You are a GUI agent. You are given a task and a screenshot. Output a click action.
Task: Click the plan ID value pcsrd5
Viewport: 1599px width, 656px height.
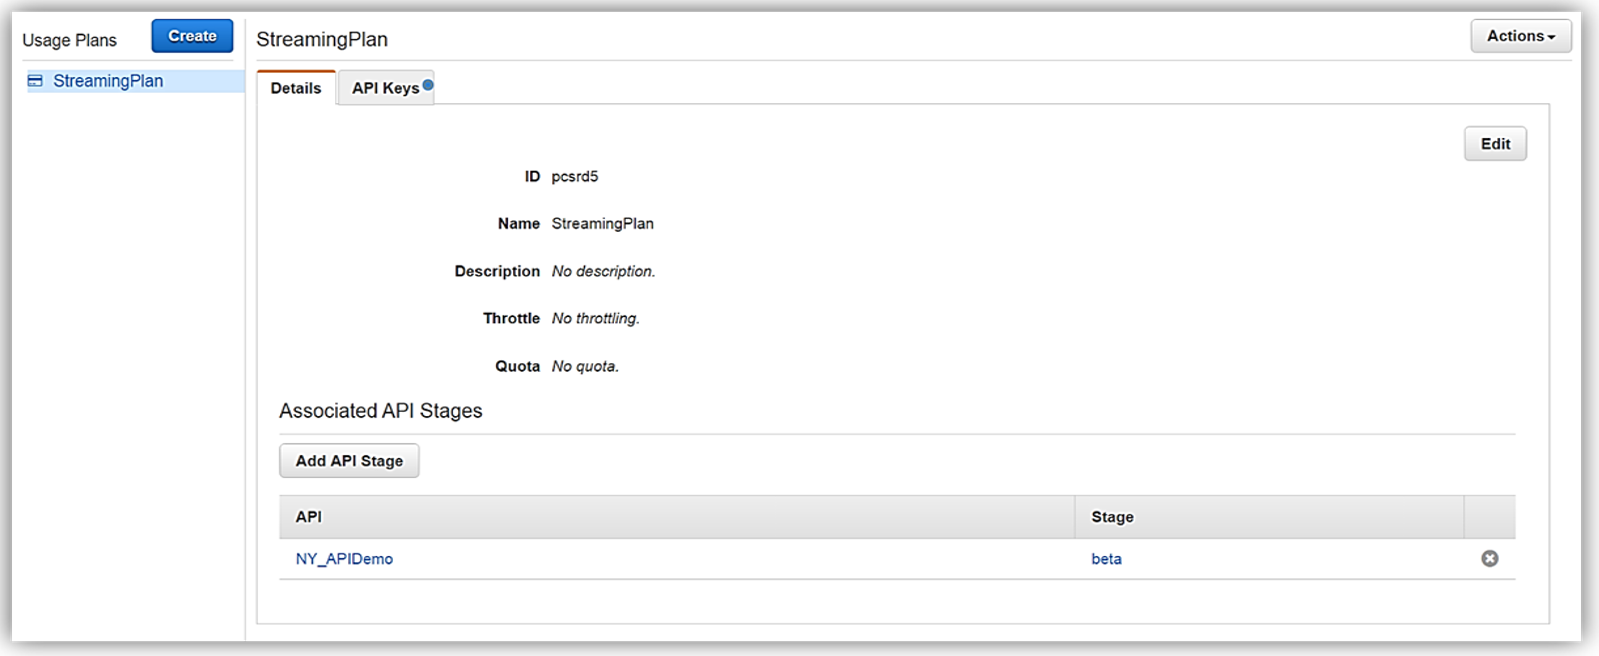(x=575, y=177)
